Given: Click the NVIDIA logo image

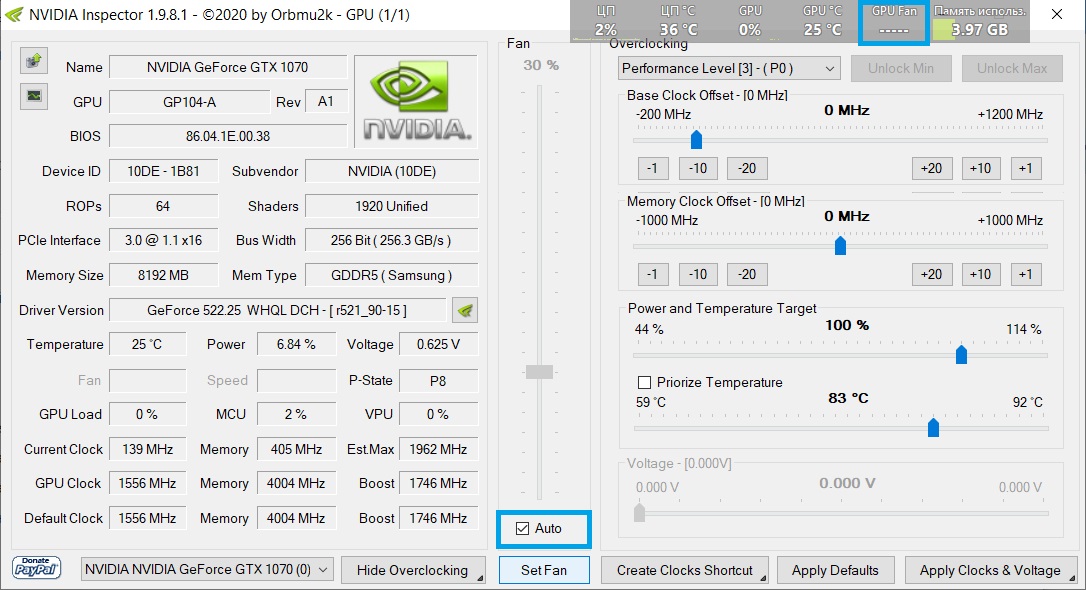Looking at the screenshot, I should pos(416,101).
